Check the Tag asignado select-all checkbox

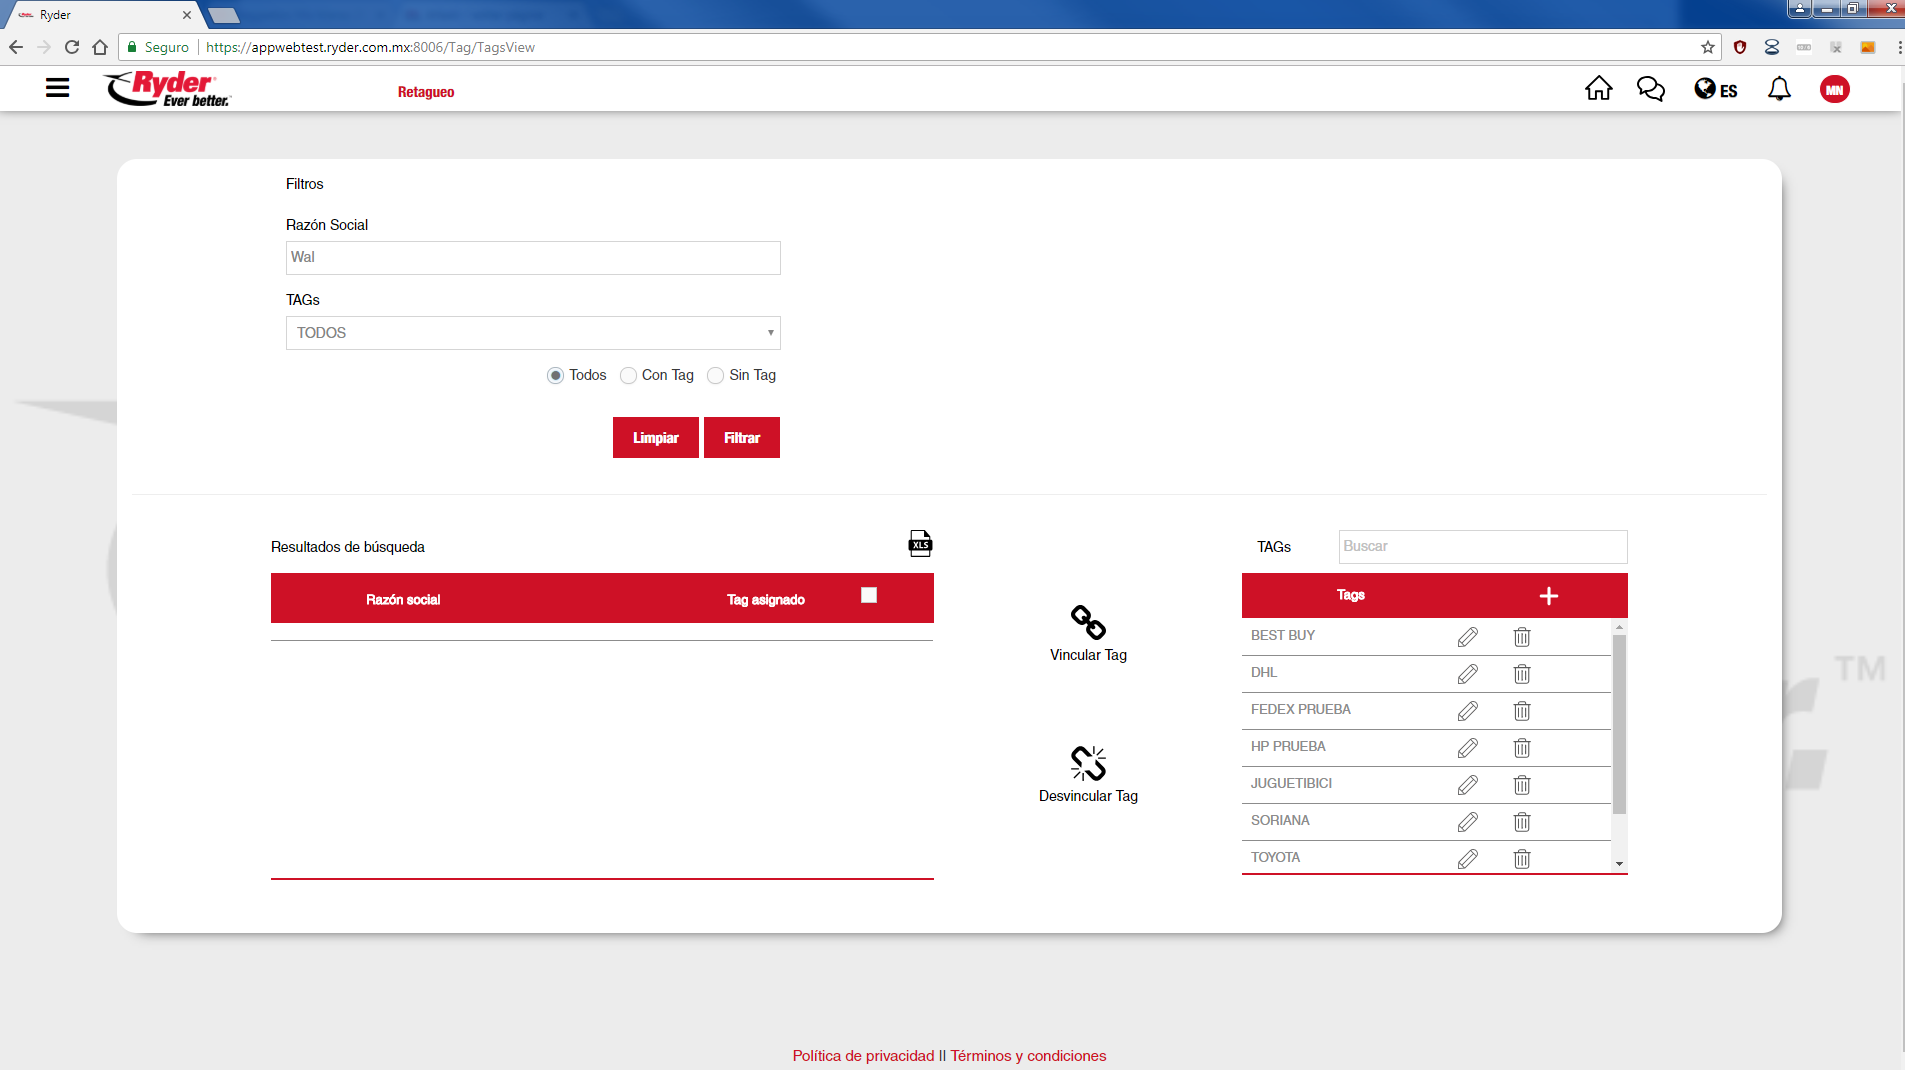pos(869,596)
